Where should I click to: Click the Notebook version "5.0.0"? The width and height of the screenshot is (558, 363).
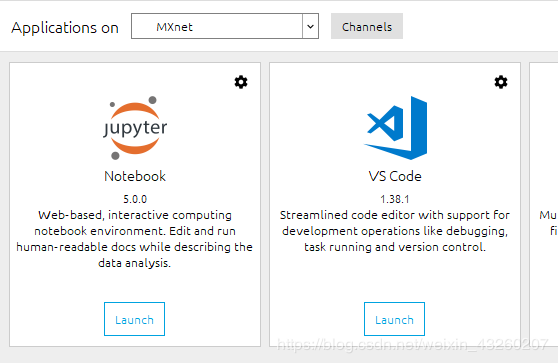pos(135,199)
